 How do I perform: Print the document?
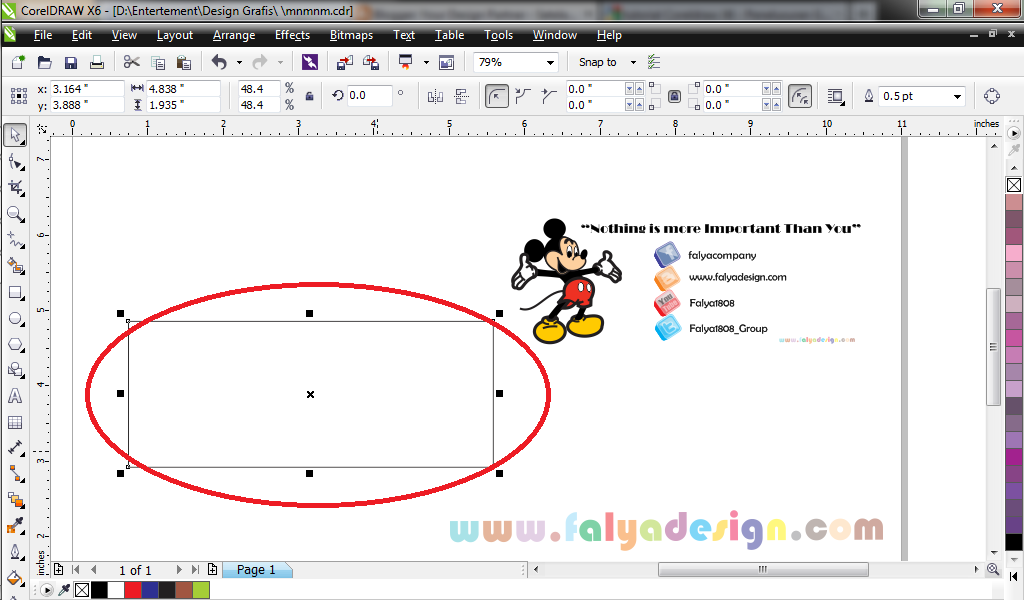[97, 62]
